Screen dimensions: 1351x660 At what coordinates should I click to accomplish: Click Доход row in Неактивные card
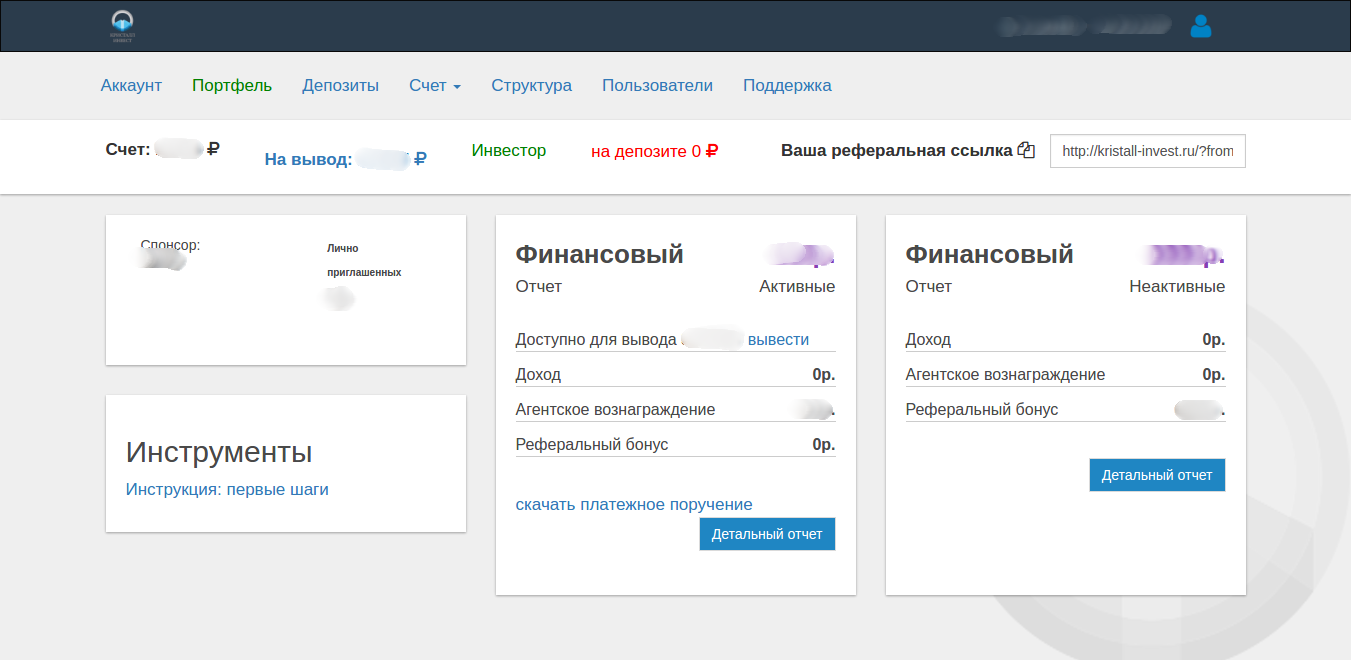(x=1065, y=339)
